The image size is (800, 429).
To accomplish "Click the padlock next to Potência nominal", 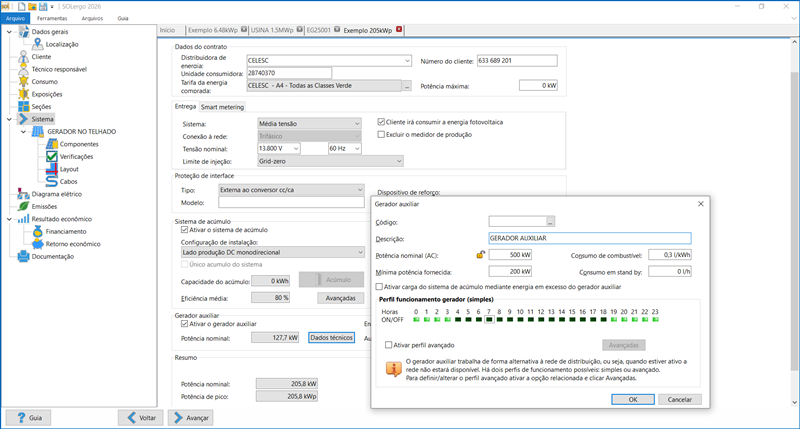I will tap(480, 255).
